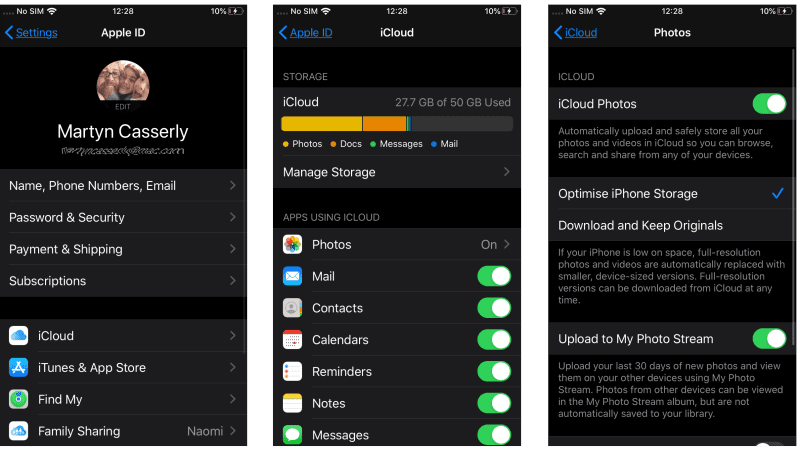Tap the battery icon in the iCloud screen status bar
800x450 pixels.
coord(510,11)
